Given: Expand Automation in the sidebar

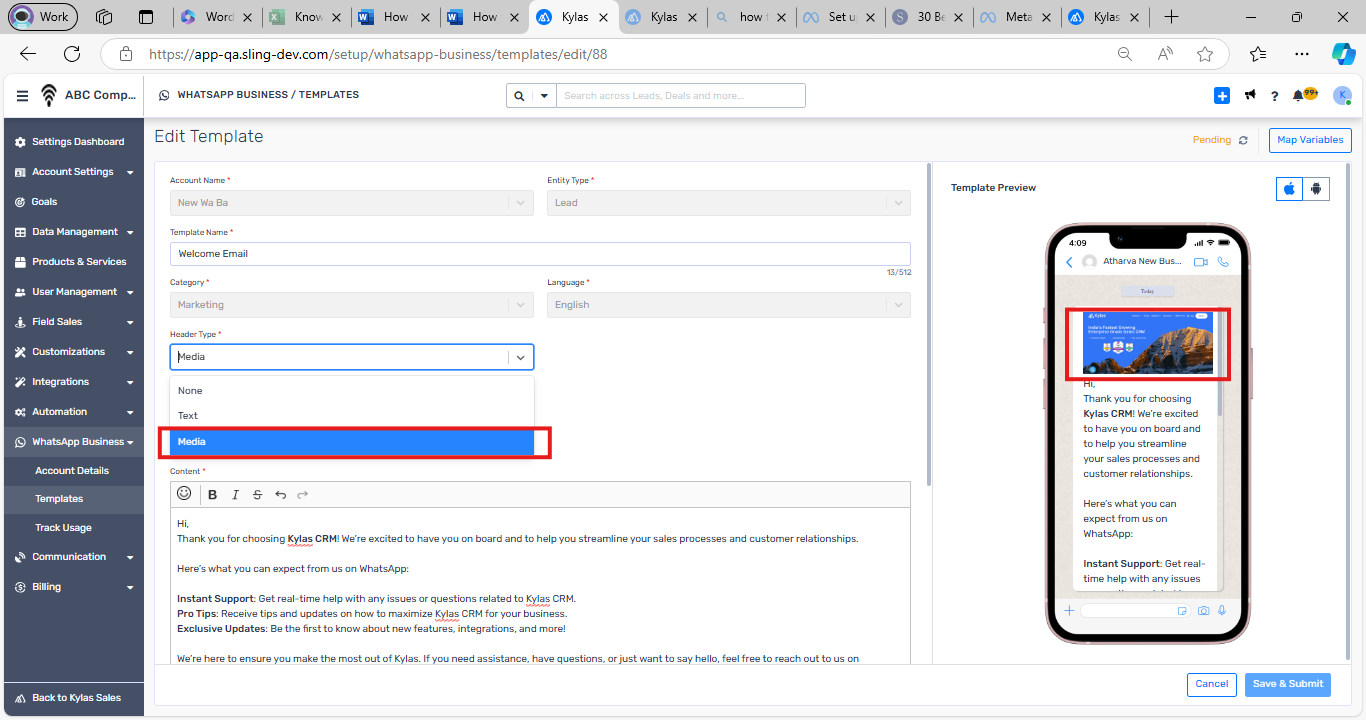Looking at the screenshot, I should pos(73,412).
